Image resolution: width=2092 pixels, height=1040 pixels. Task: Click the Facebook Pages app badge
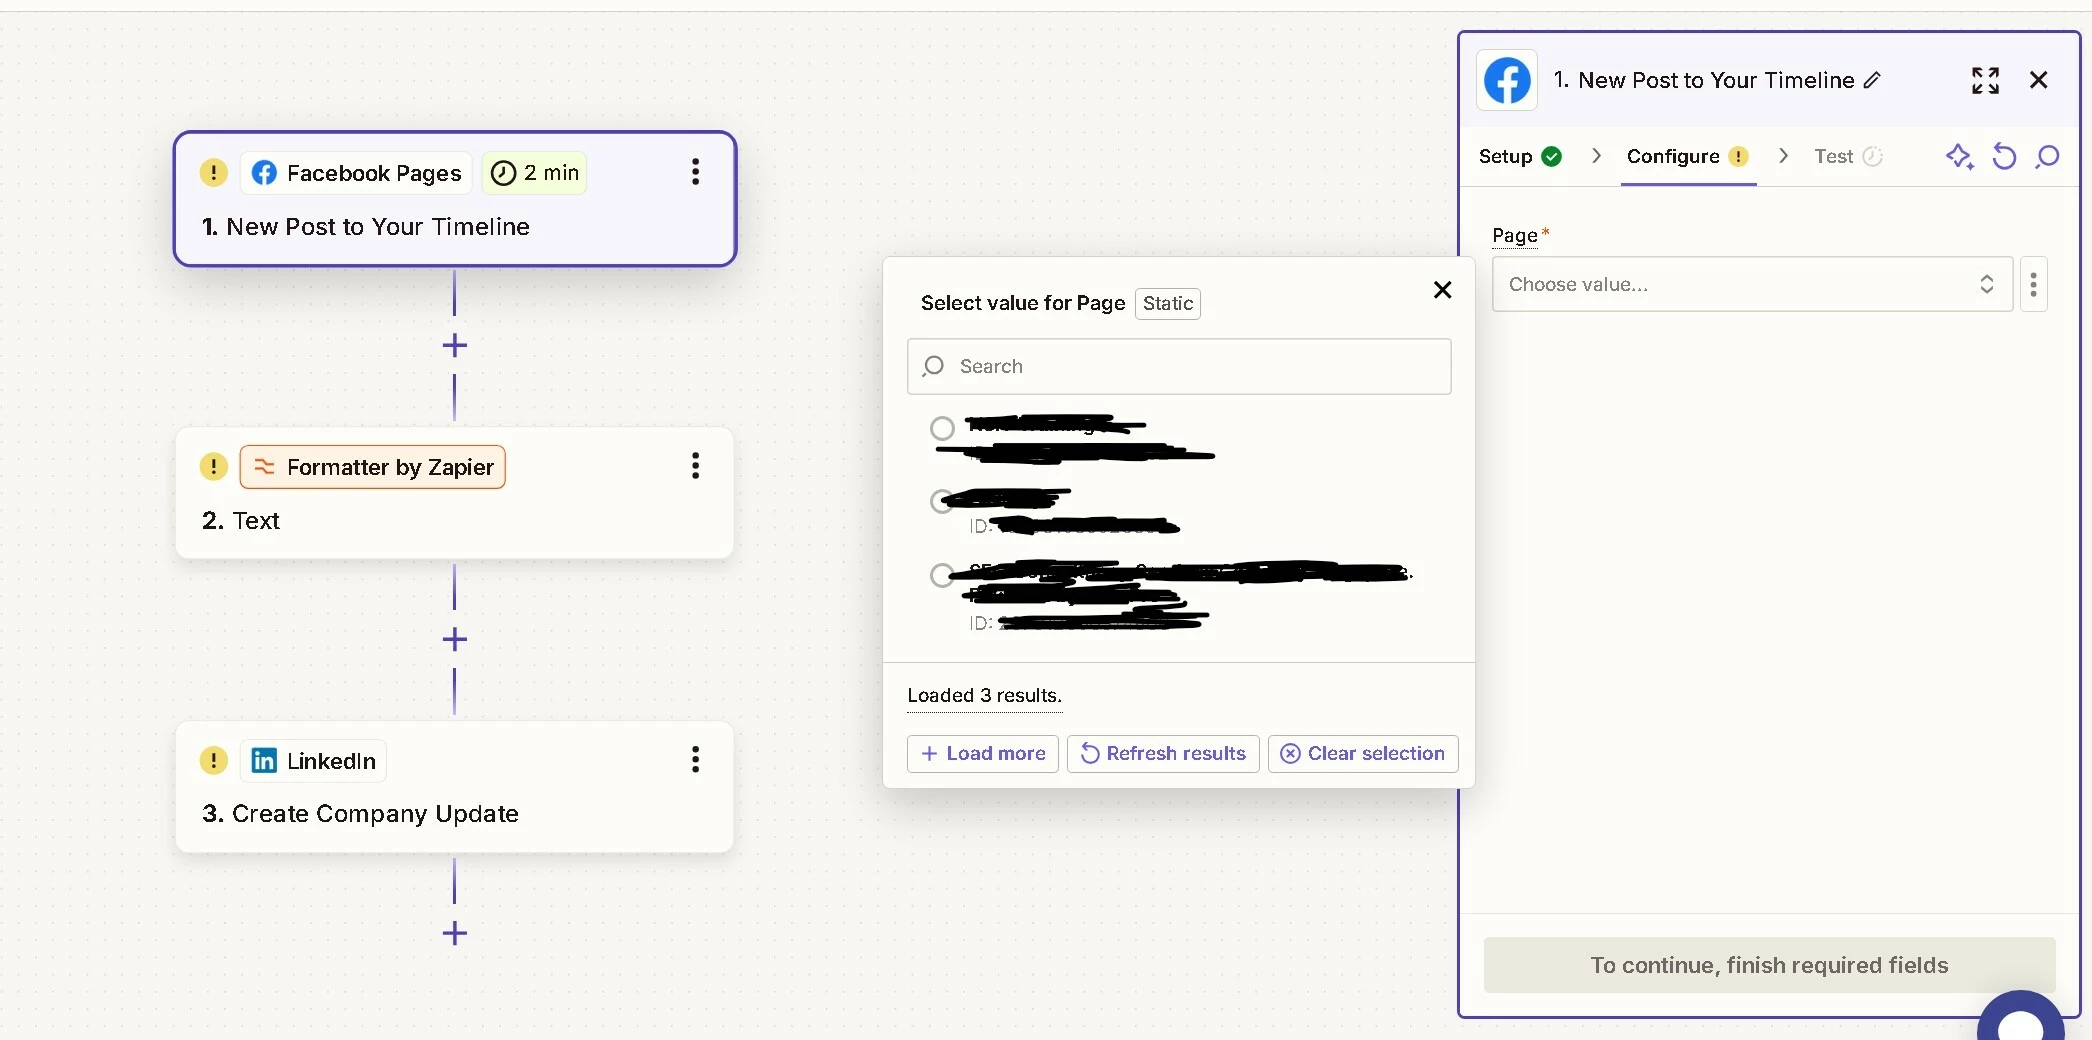click(x=356, y=173)
